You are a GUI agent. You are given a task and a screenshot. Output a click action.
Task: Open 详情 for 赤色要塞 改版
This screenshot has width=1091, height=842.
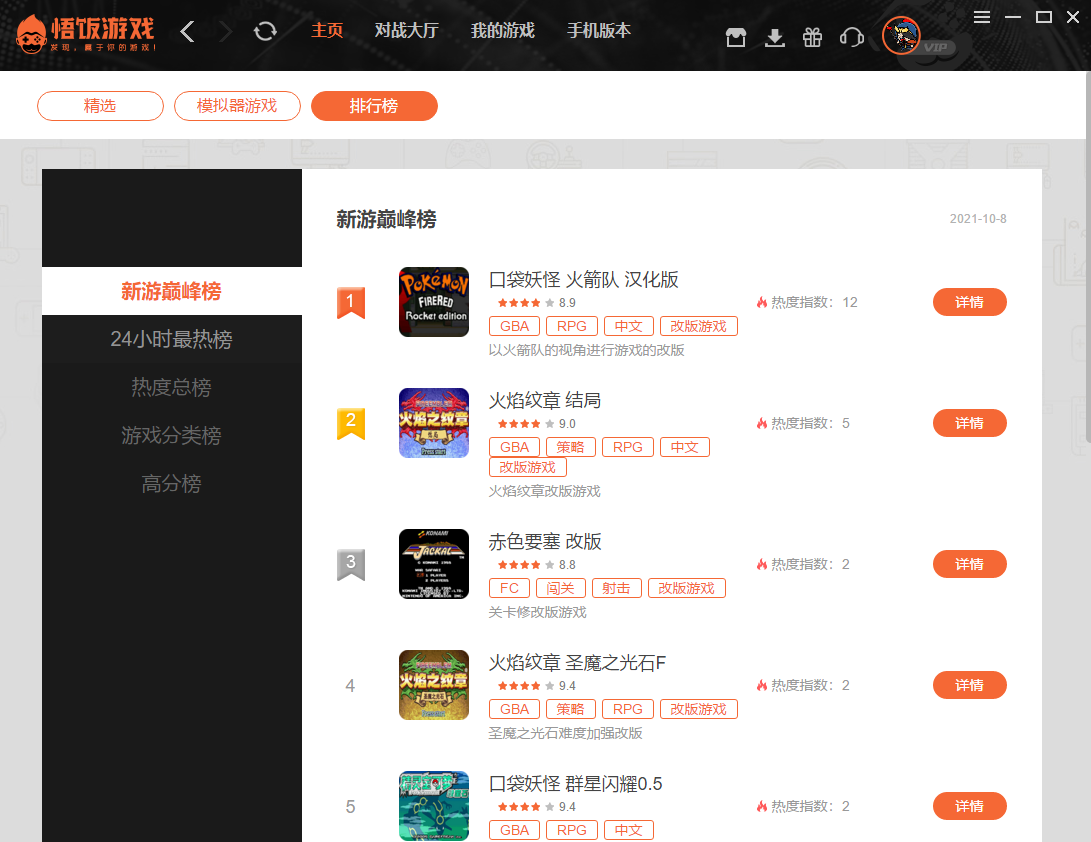tap(969, 564)
